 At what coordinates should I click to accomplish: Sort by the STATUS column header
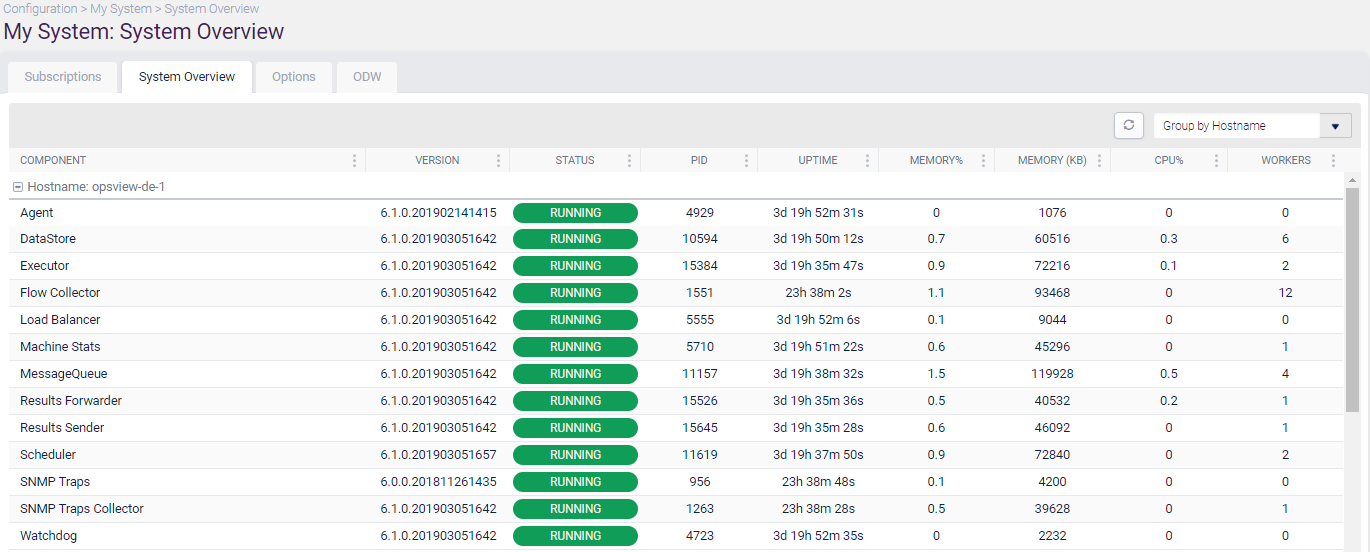click(x=575, y=160)
